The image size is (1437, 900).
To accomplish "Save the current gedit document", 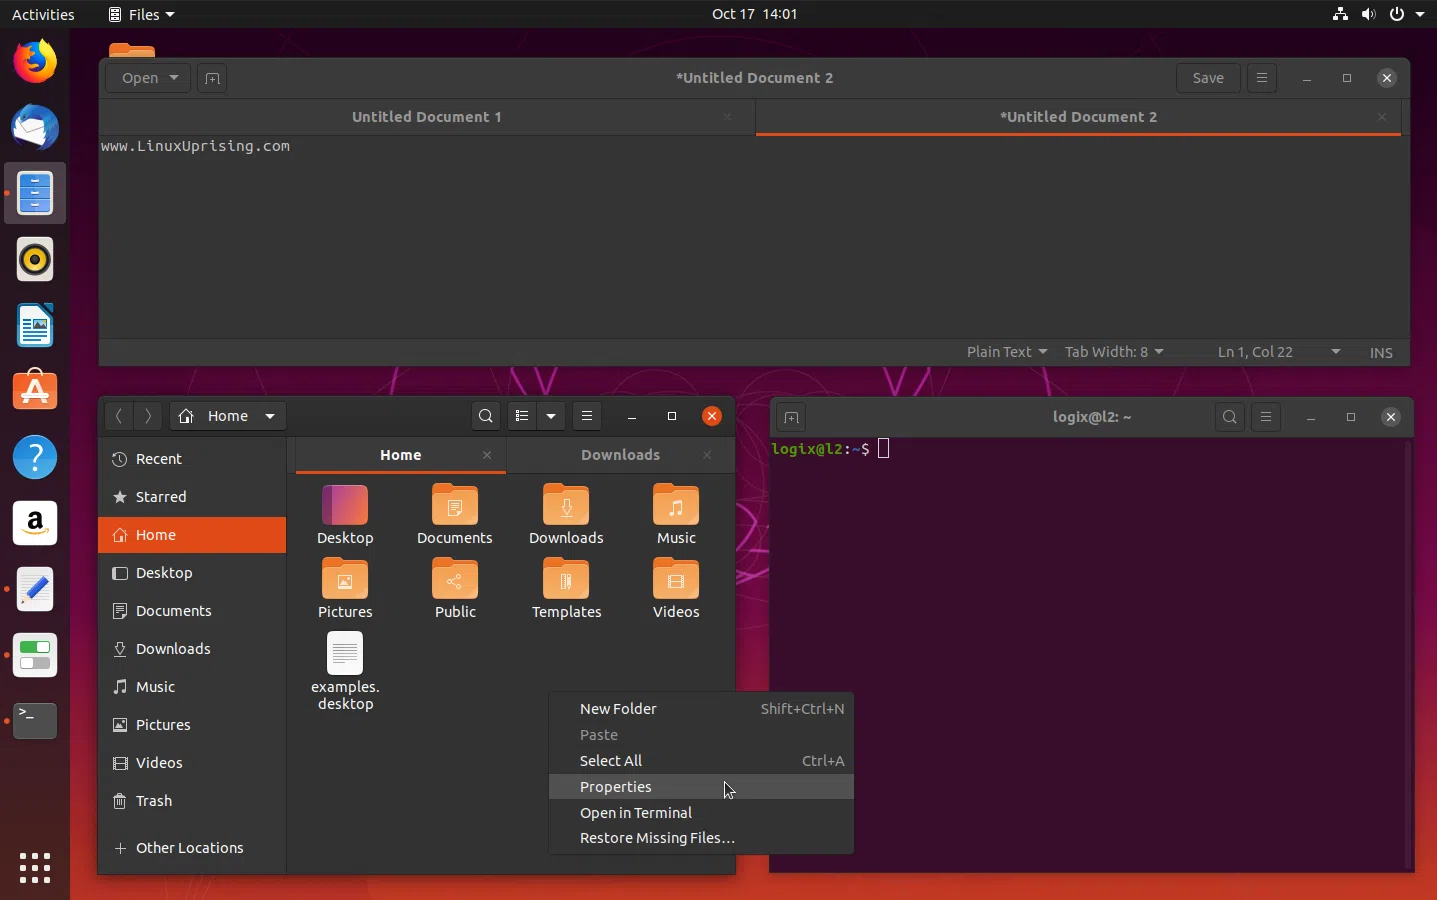I will [1208, 78].
